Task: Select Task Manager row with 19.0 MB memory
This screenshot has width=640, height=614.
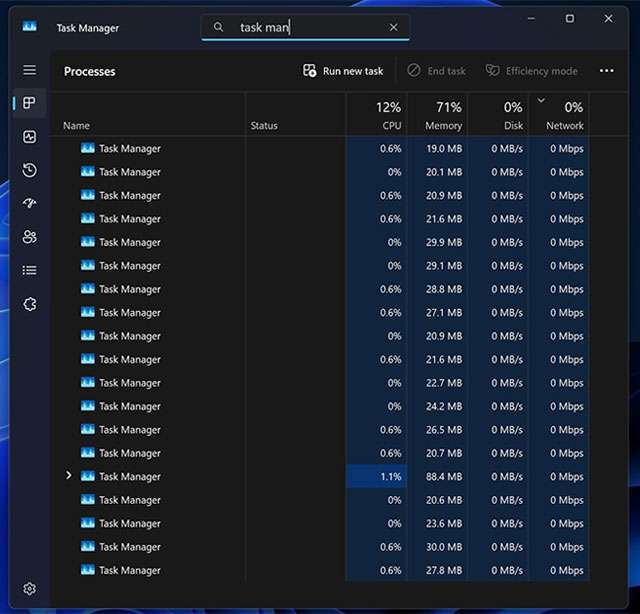Action: [x=322, y=148]
